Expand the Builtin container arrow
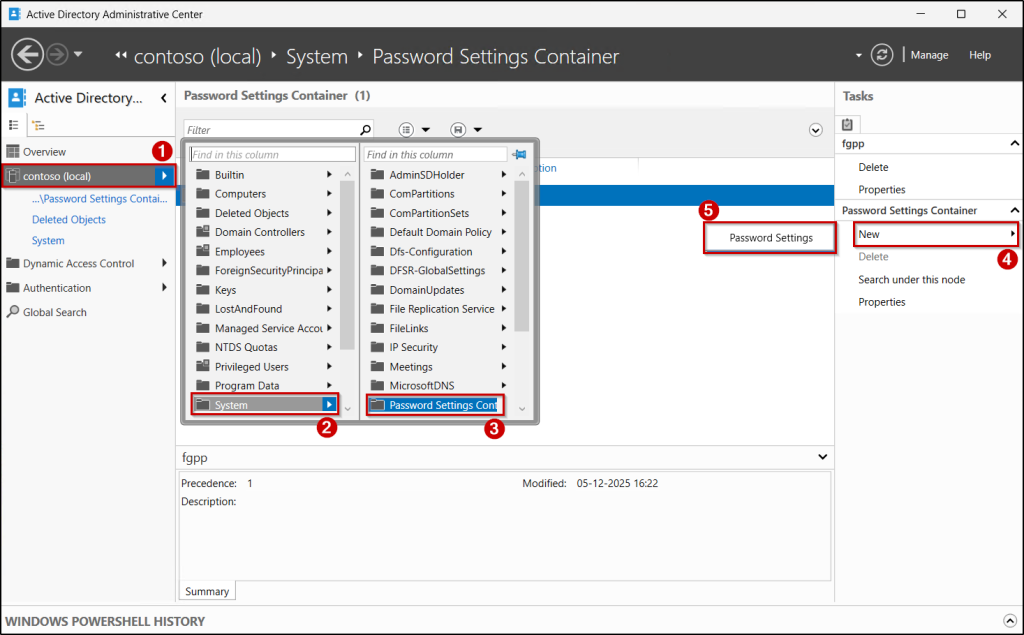Viewport: 1024px width, 635px height. pos(330,174)
